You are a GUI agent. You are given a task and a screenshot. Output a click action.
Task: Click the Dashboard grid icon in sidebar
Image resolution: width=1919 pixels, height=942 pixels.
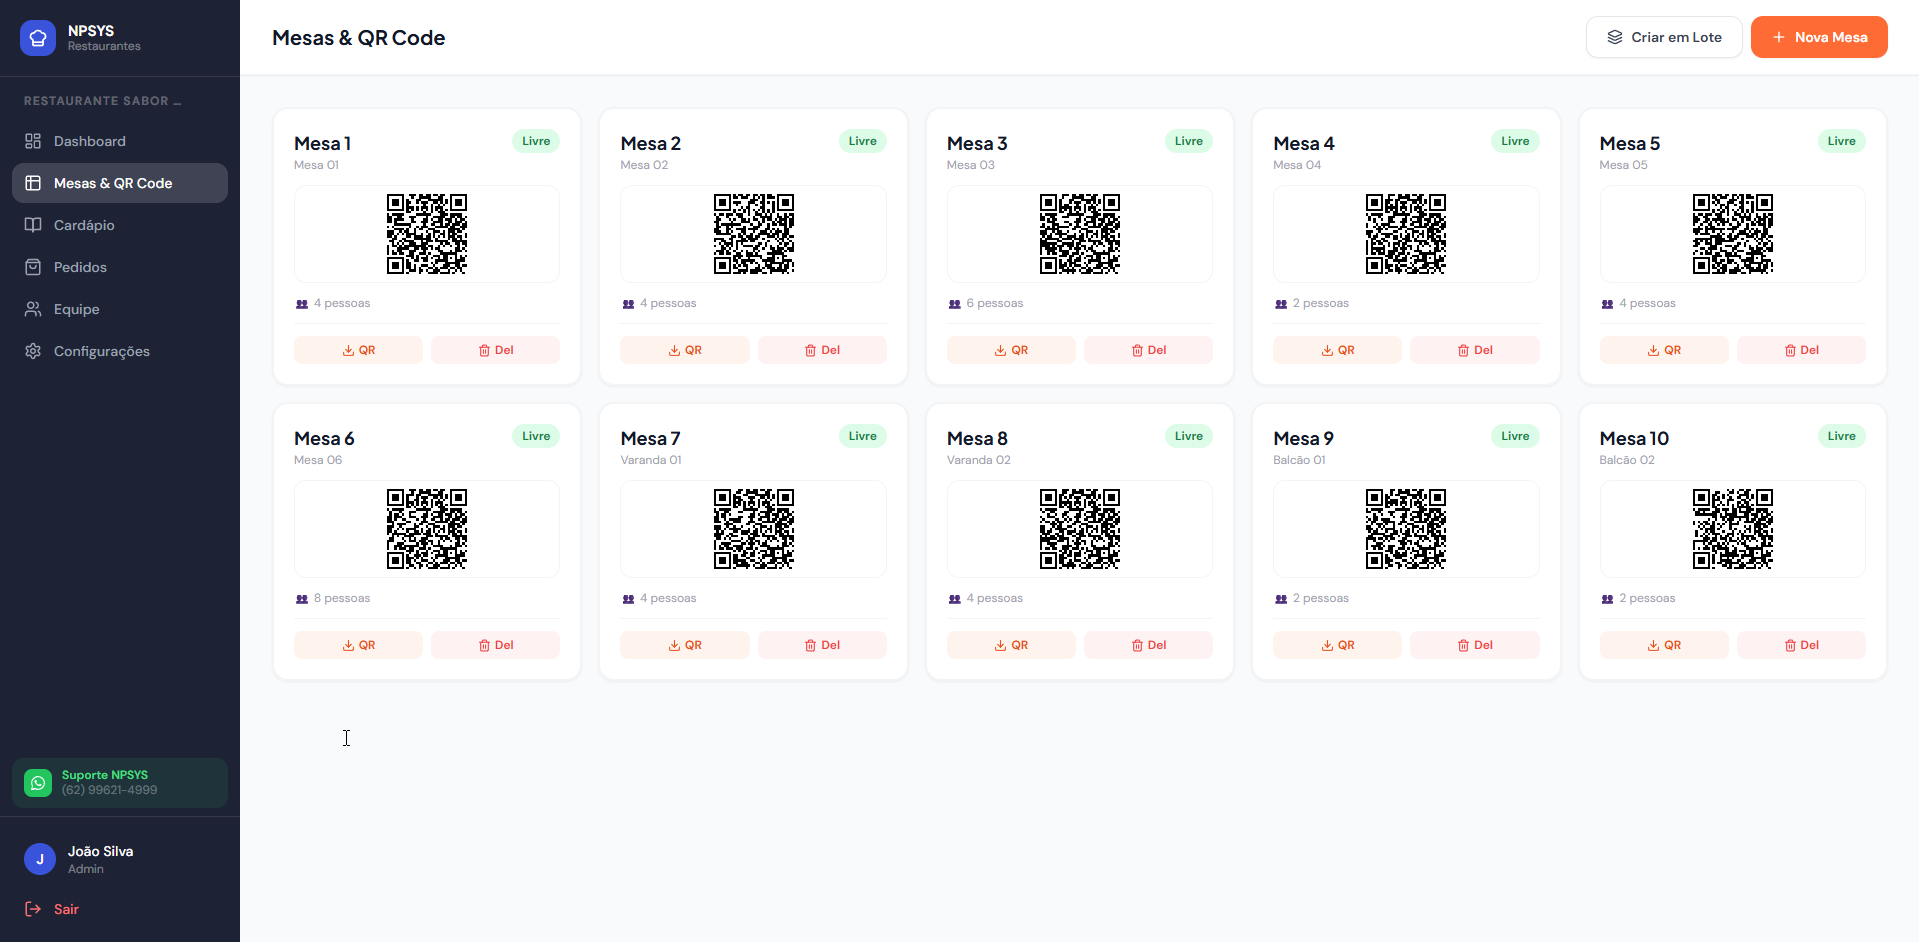coord(33,141)
